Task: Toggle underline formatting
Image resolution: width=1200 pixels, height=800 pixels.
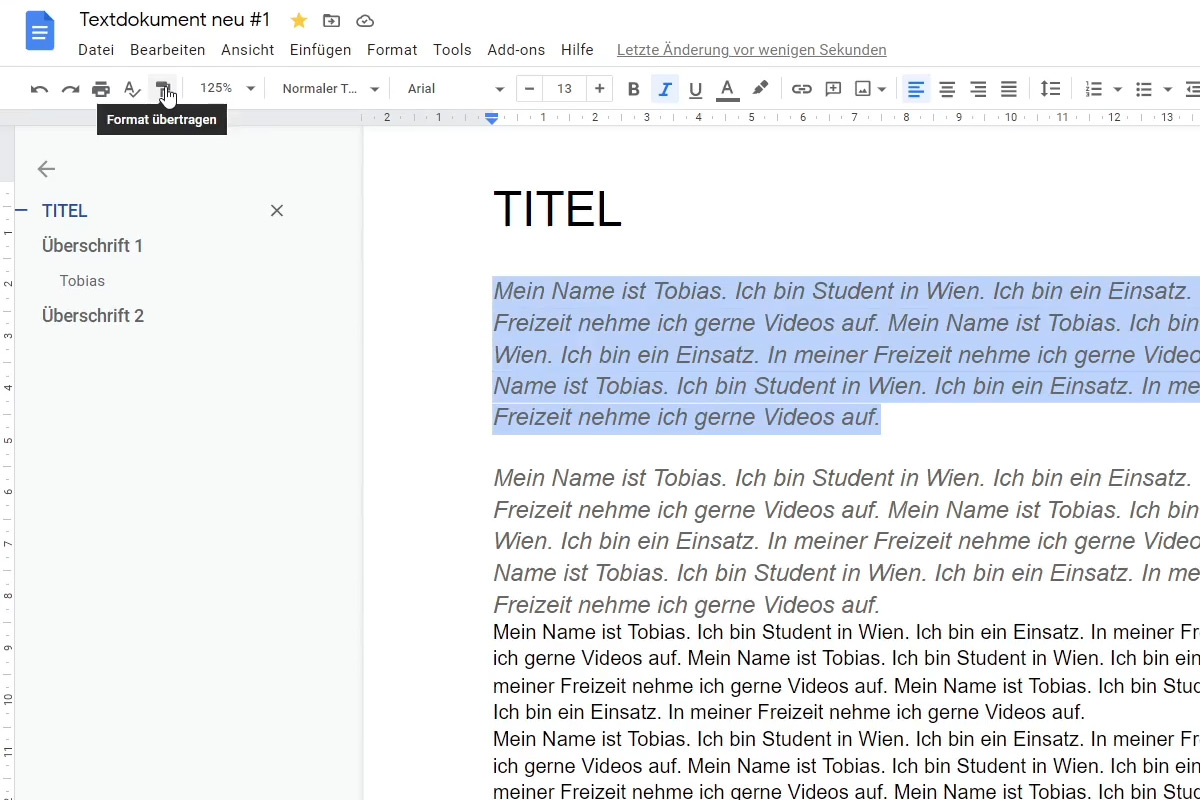Action: point(696,89)
